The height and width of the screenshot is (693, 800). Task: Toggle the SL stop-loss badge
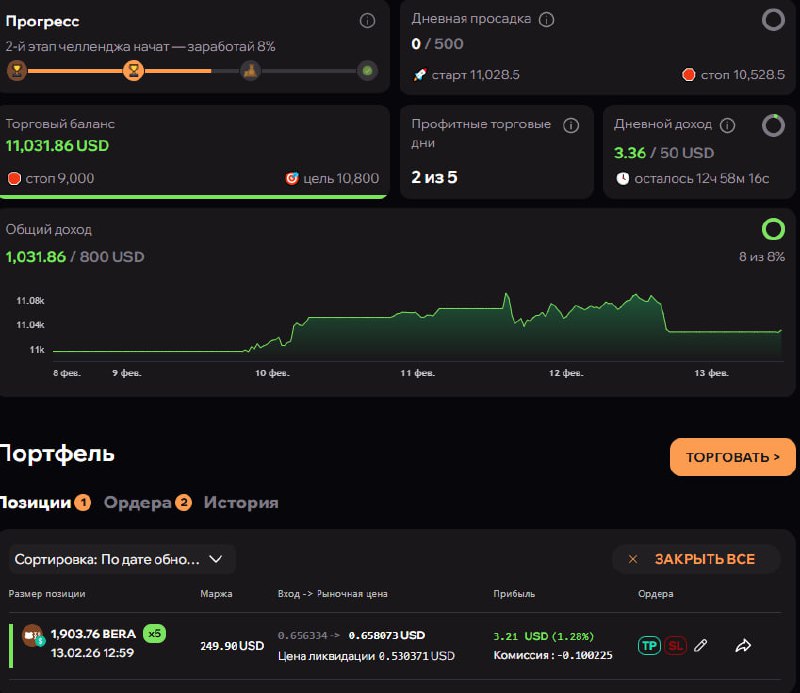click(675, 646)
